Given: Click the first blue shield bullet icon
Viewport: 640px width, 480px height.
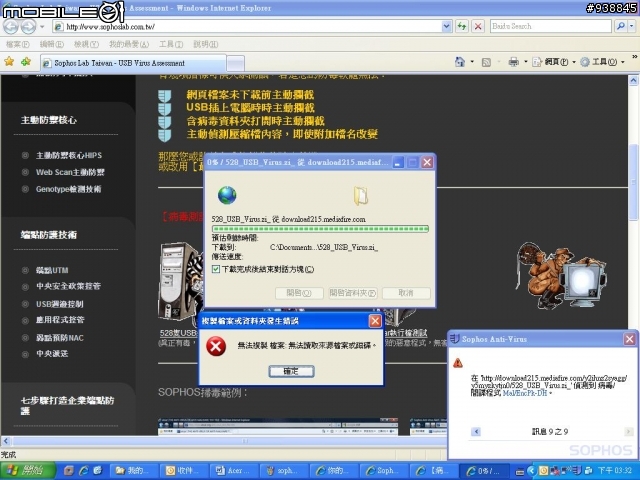Looking at the screenshot, I should pos(164,96).
